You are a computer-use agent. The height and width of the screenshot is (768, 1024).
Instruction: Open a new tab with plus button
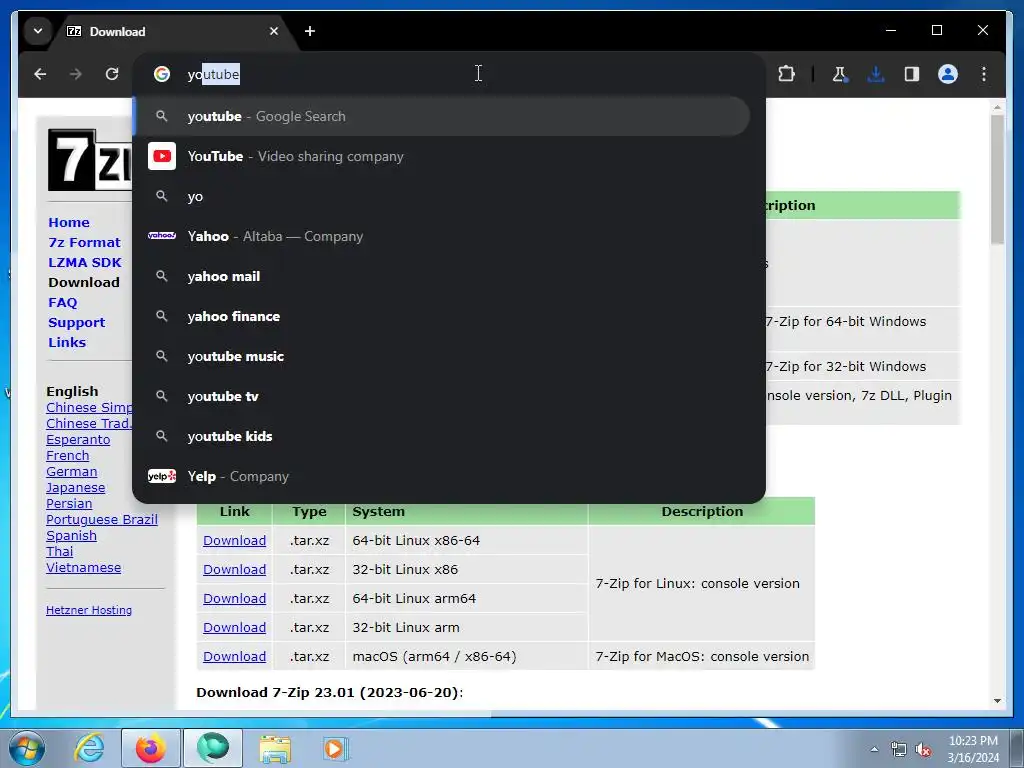310,31
